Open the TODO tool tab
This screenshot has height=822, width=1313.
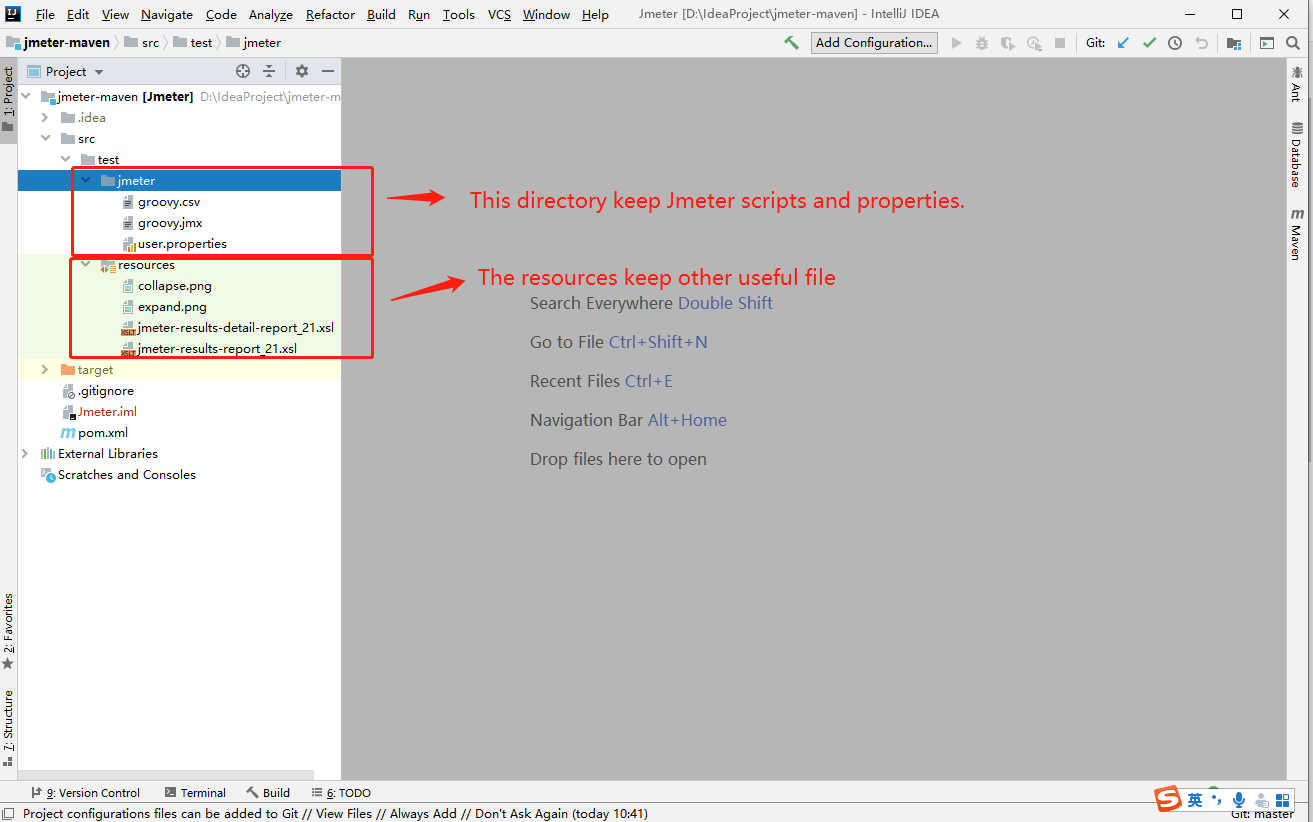341,793
